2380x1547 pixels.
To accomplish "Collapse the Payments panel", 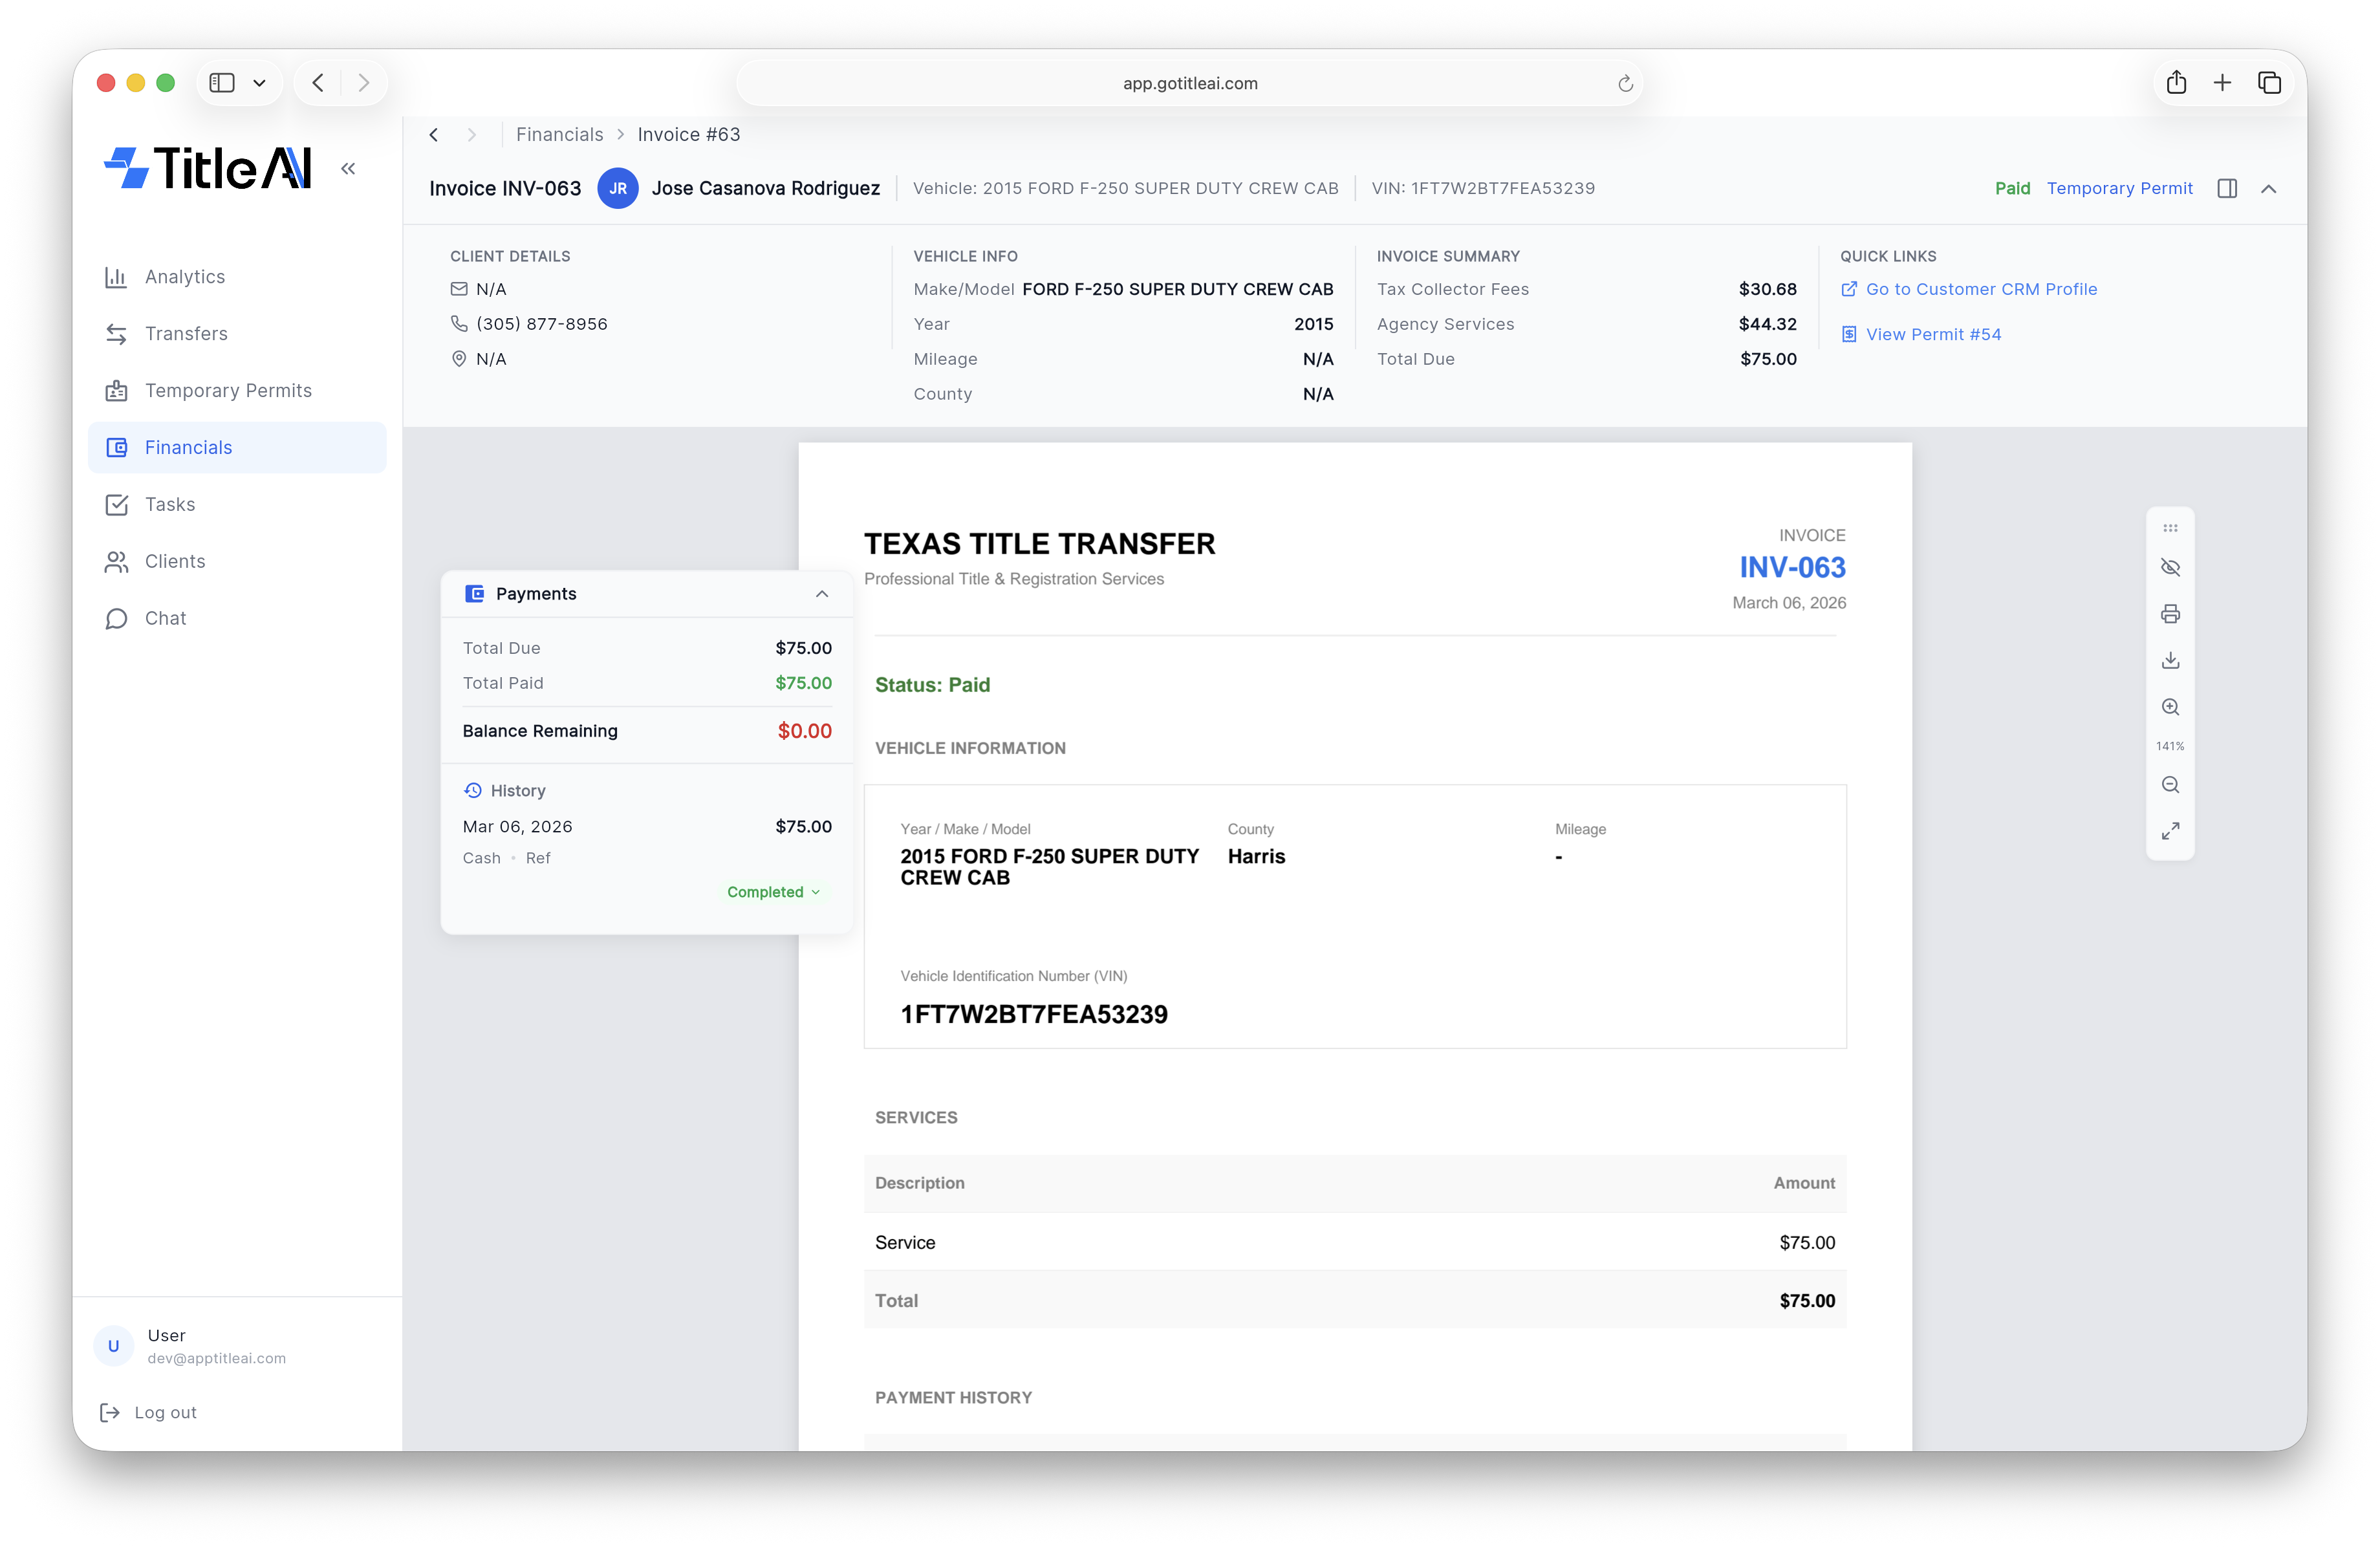I will pos(822,593).
